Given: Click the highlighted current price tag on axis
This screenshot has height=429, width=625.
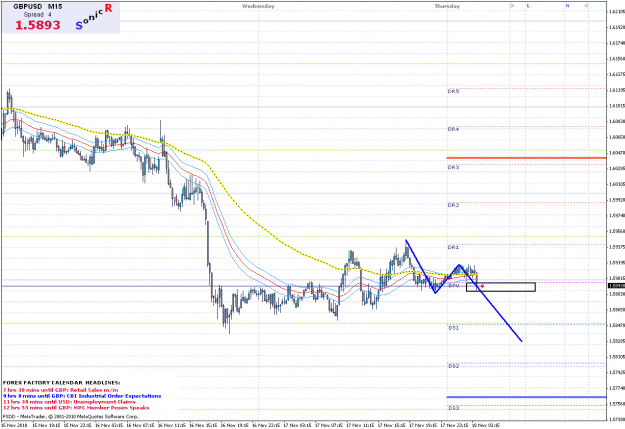Looking at the screenshot, I should tap(617, 286).
